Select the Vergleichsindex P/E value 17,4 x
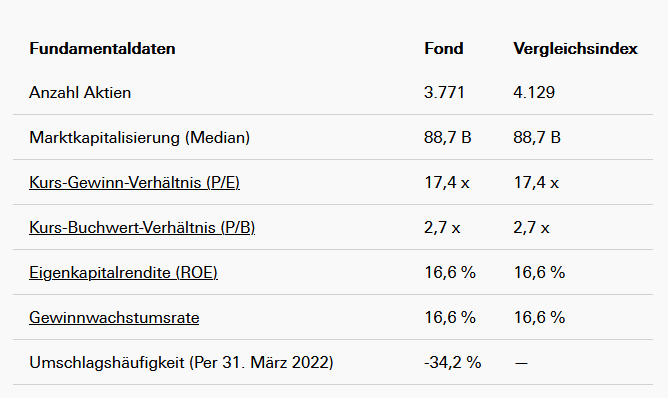 click(x=536, y=183)
